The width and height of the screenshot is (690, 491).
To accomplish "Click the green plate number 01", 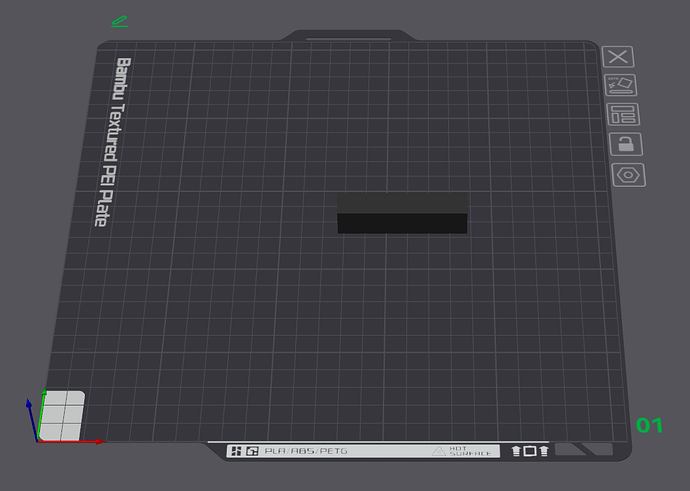I will (650, 426).
